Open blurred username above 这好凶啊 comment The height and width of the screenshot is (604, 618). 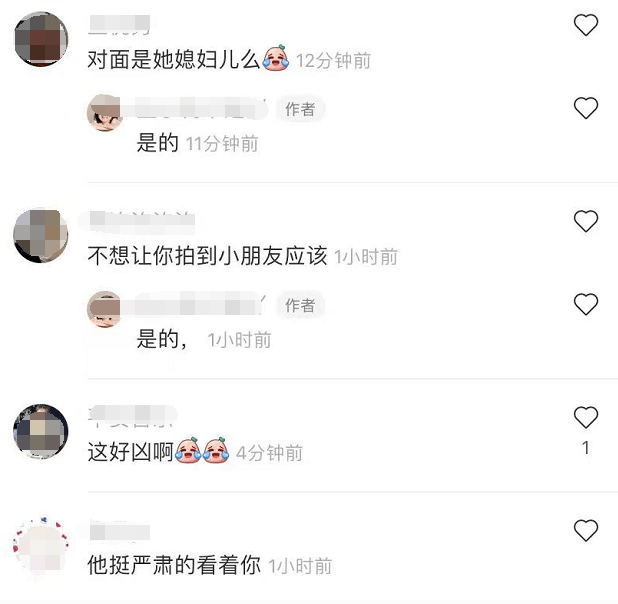[x=132, y=416]
